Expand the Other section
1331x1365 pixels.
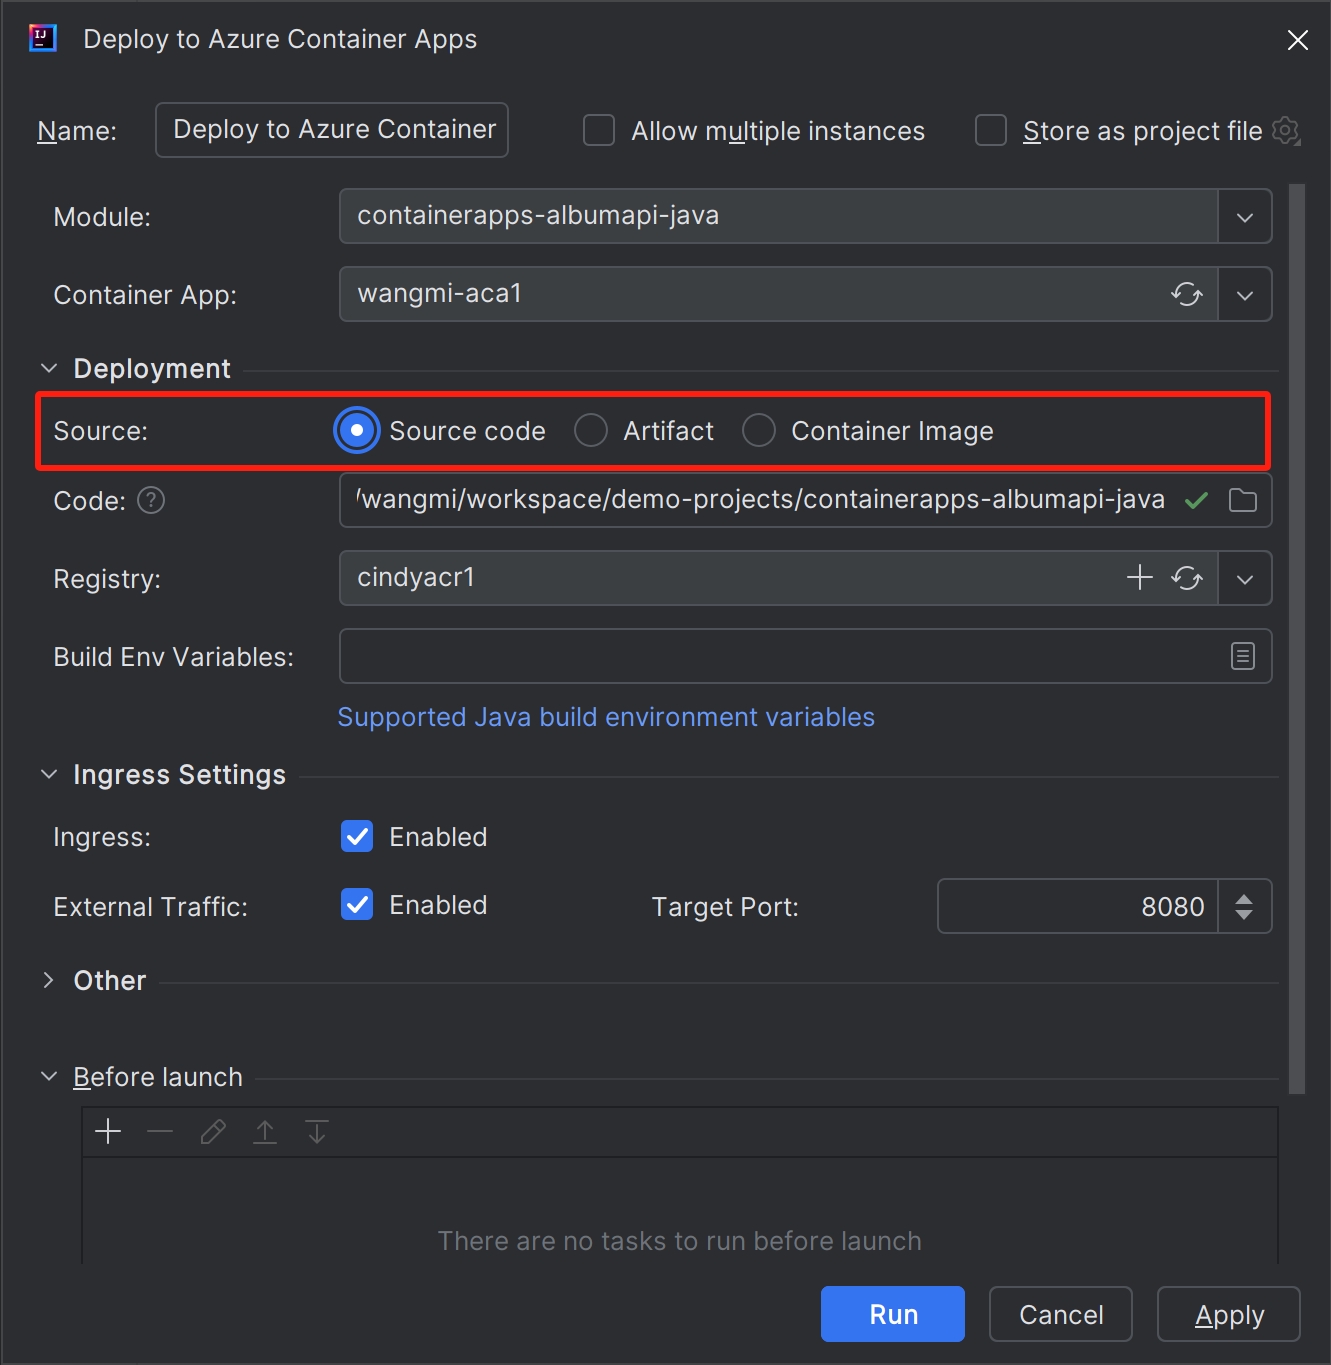click(49, 981)
